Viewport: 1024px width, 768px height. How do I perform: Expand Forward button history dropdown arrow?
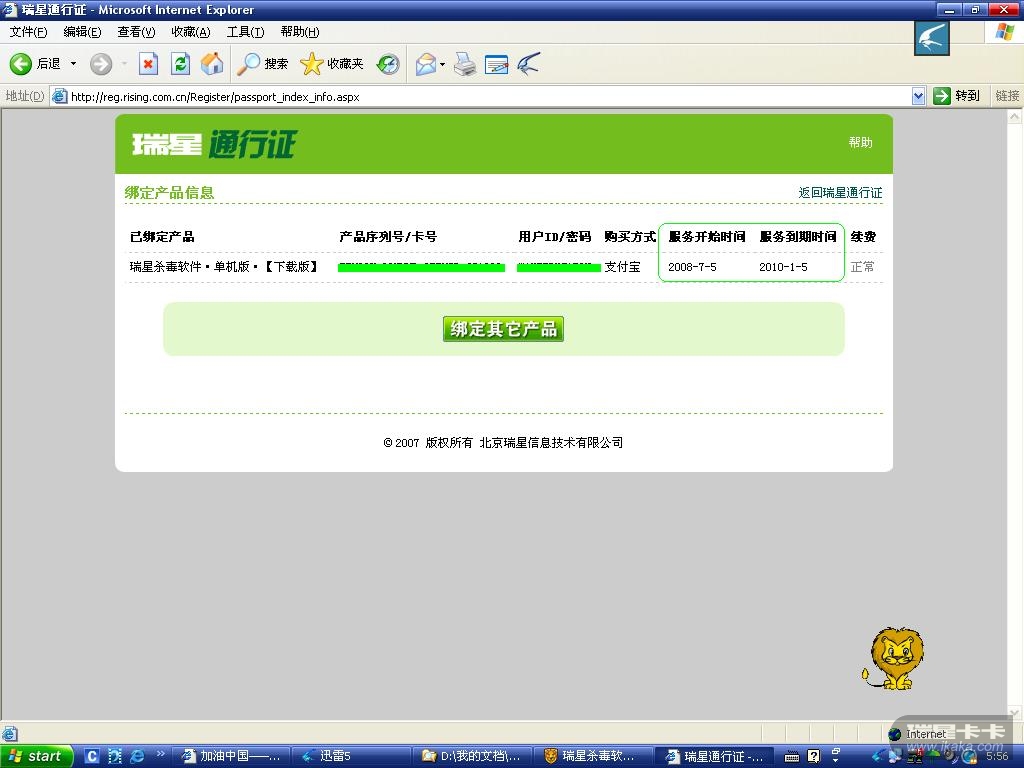(124, 63)
